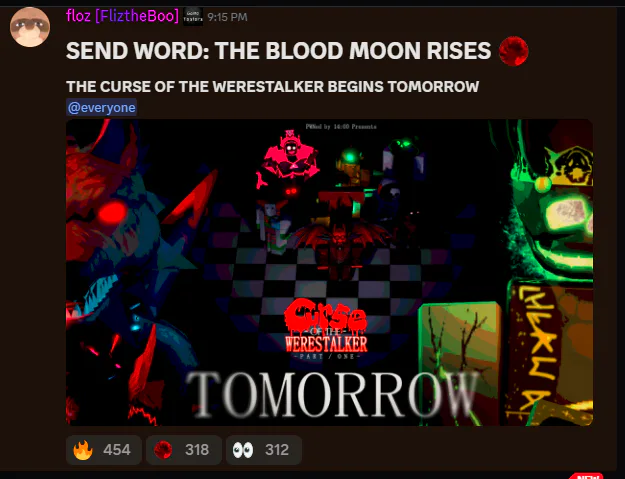
Task: Click the blood moon emoji in the heading
Action: click(x=514, y=51)
